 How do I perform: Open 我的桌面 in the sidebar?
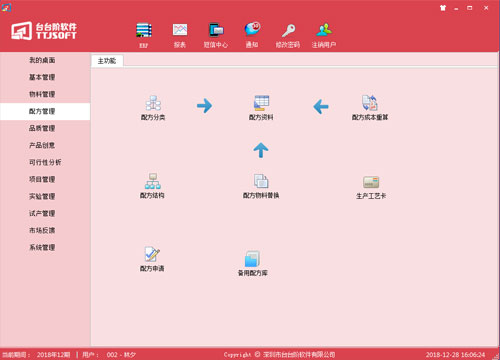coord(42,60)
